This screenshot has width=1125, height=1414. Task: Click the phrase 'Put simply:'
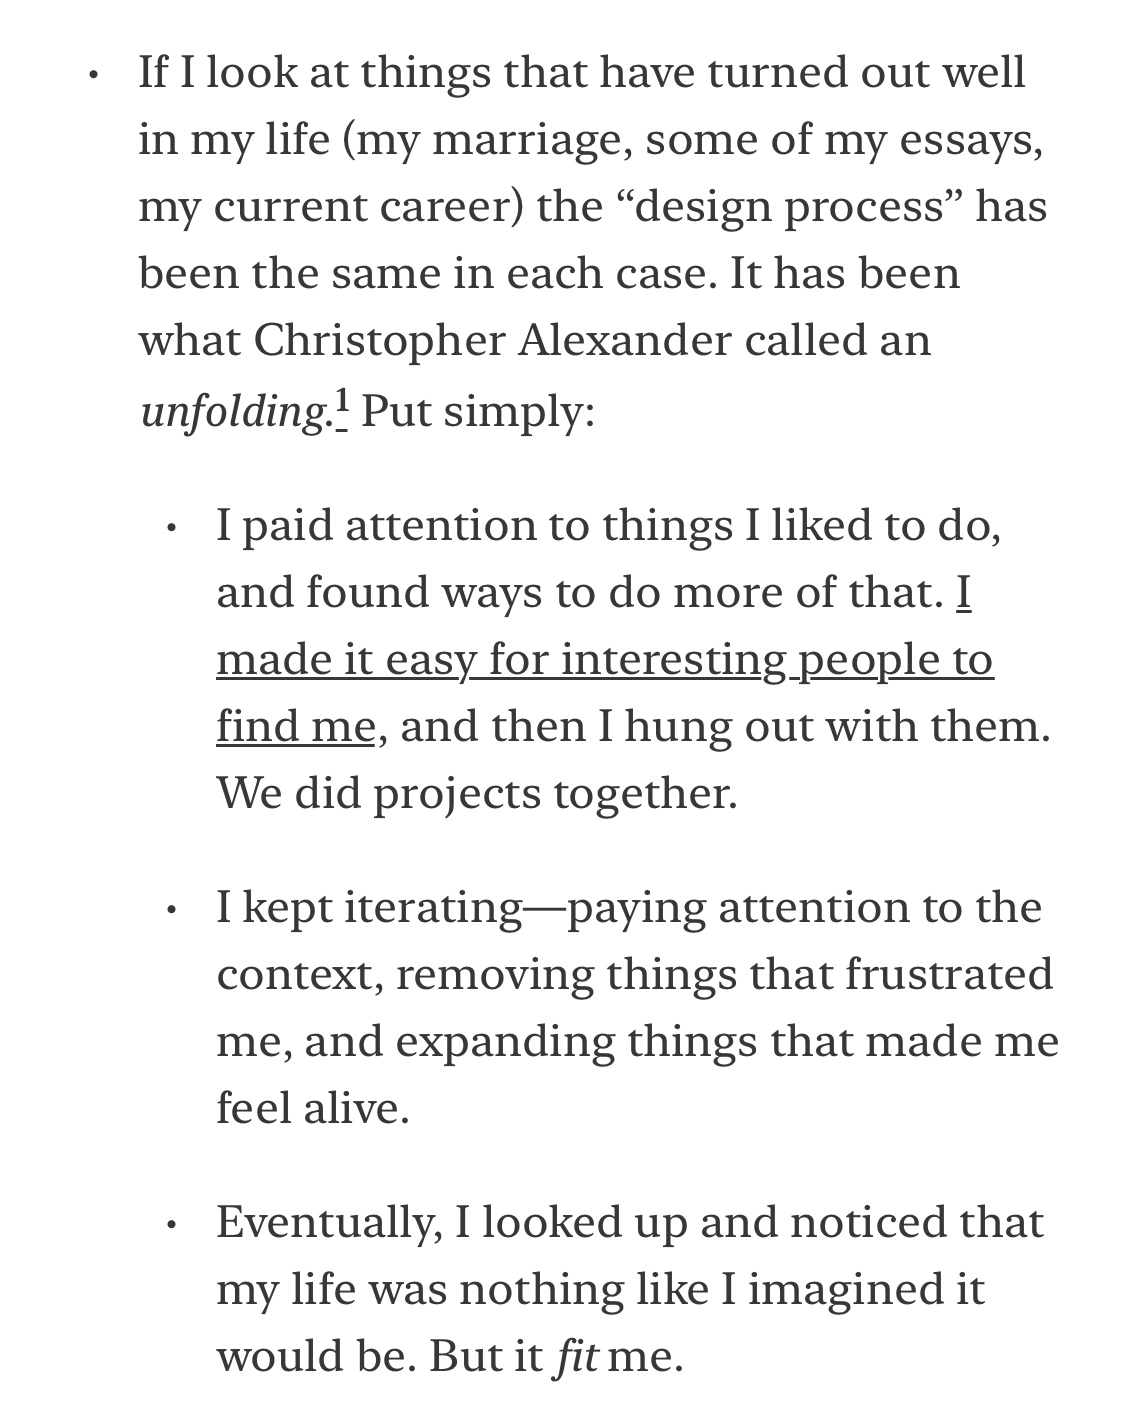click(x=478, y=411)
